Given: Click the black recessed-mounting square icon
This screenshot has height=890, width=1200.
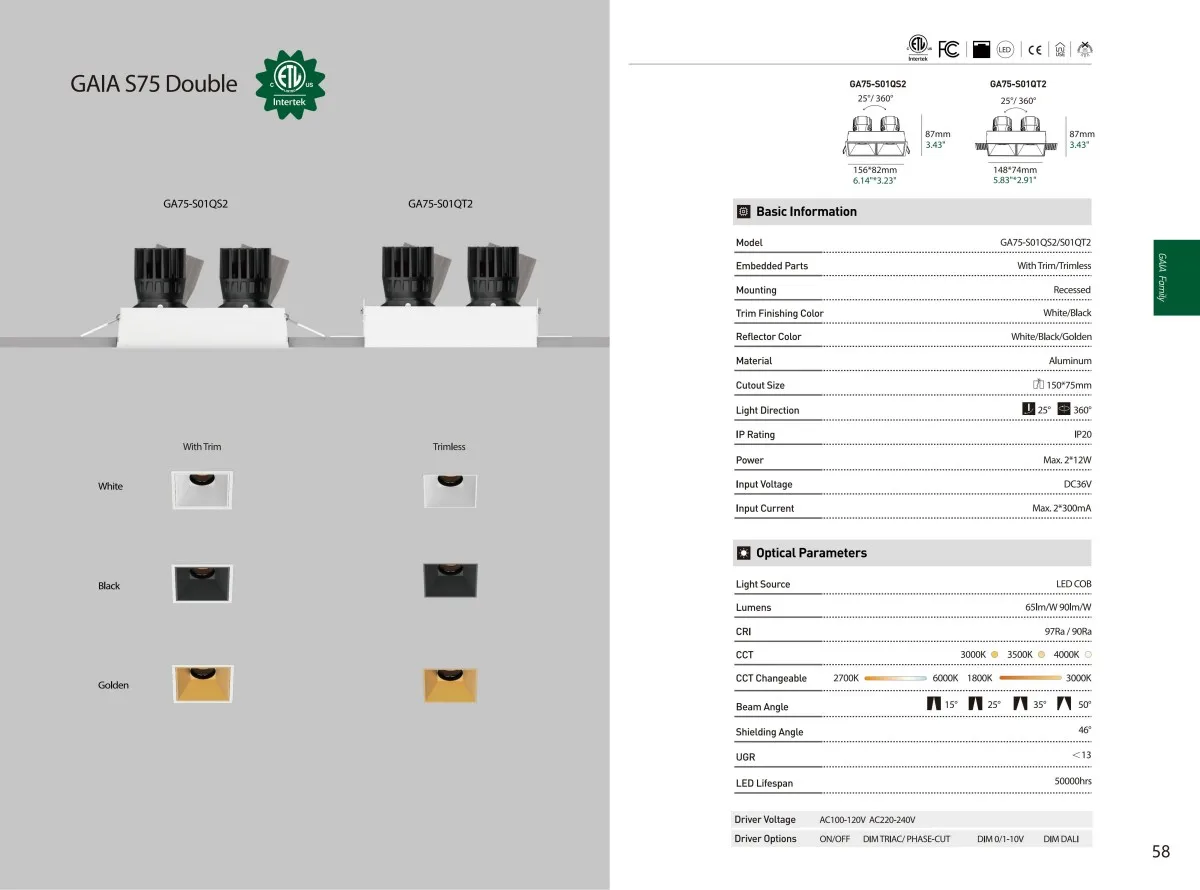Looking at the screenshot, I should coord(980,49).
